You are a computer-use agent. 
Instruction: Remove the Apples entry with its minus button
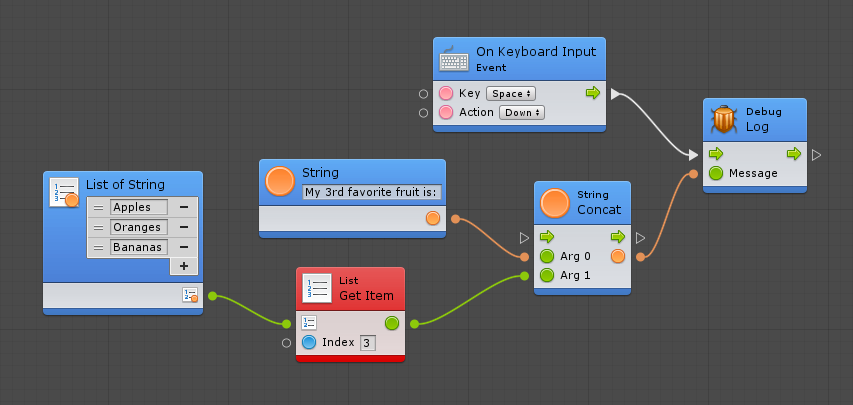point(184,207)
